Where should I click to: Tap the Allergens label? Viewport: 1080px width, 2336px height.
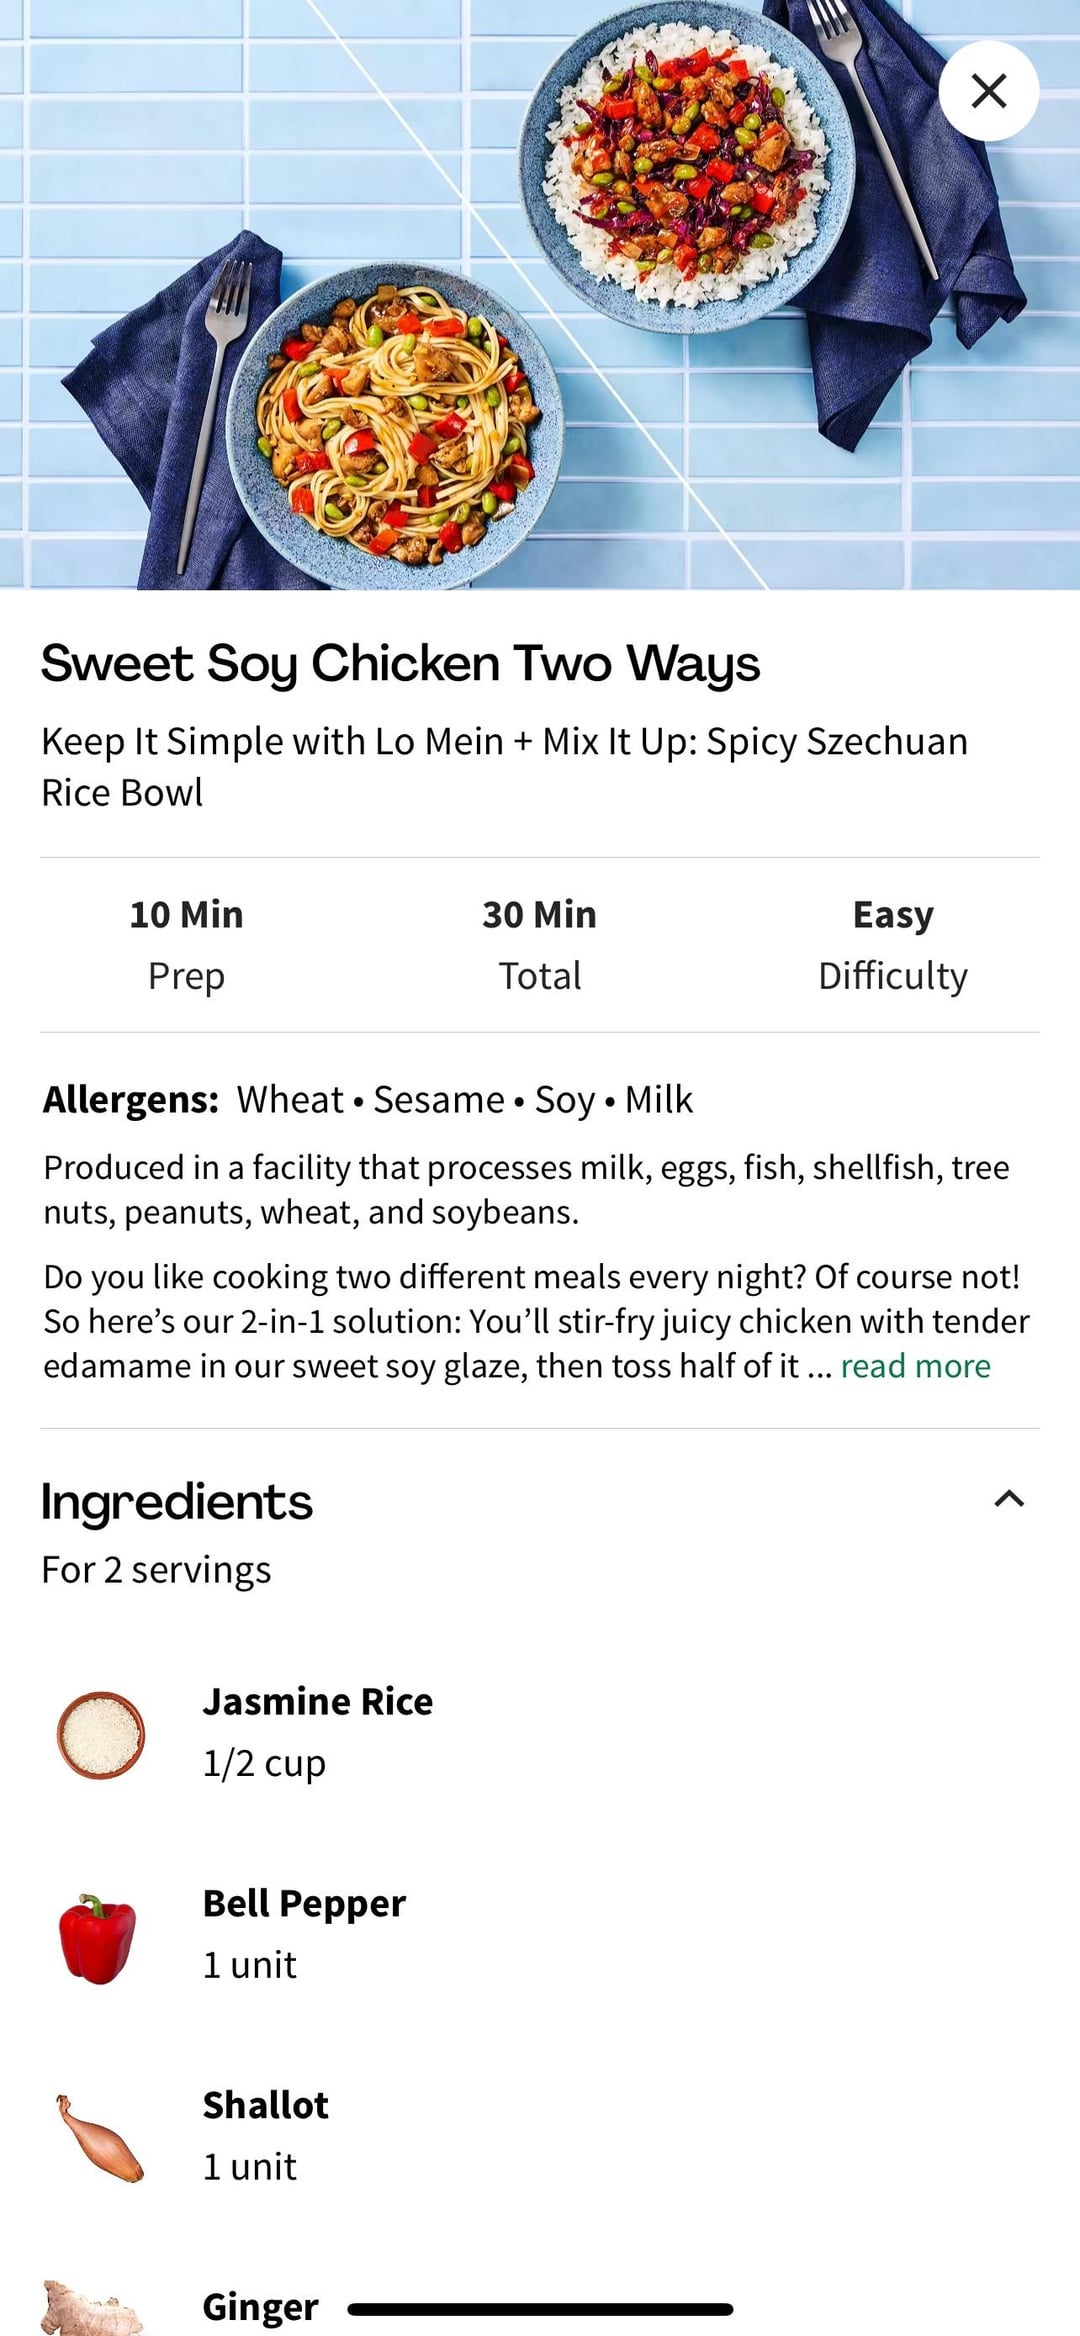[x=131, y=1100]
